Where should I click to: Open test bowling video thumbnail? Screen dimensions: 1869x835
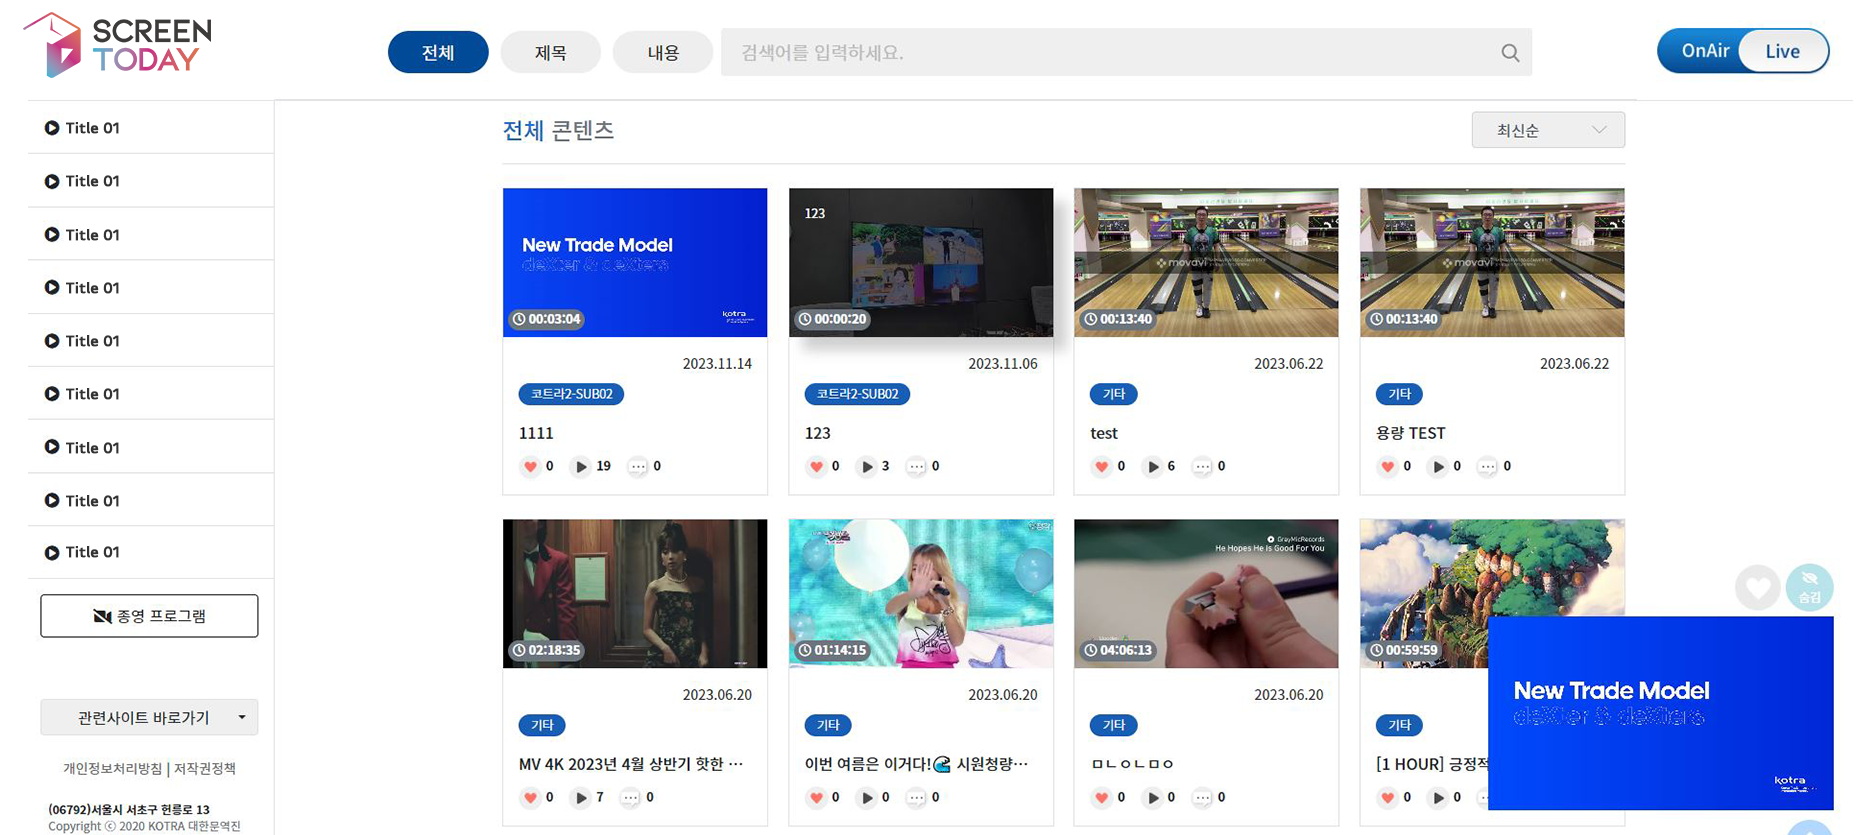(1206, 263)
